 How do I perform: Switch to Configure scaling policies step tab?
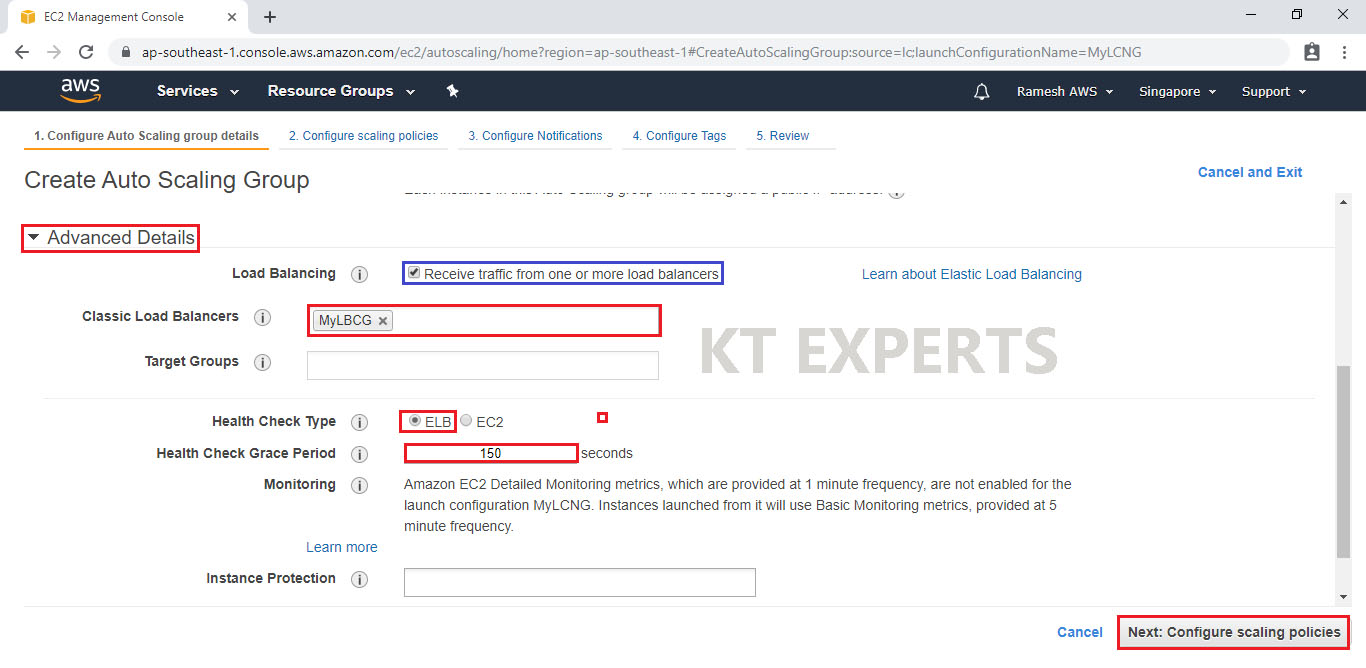click(363, 136)
